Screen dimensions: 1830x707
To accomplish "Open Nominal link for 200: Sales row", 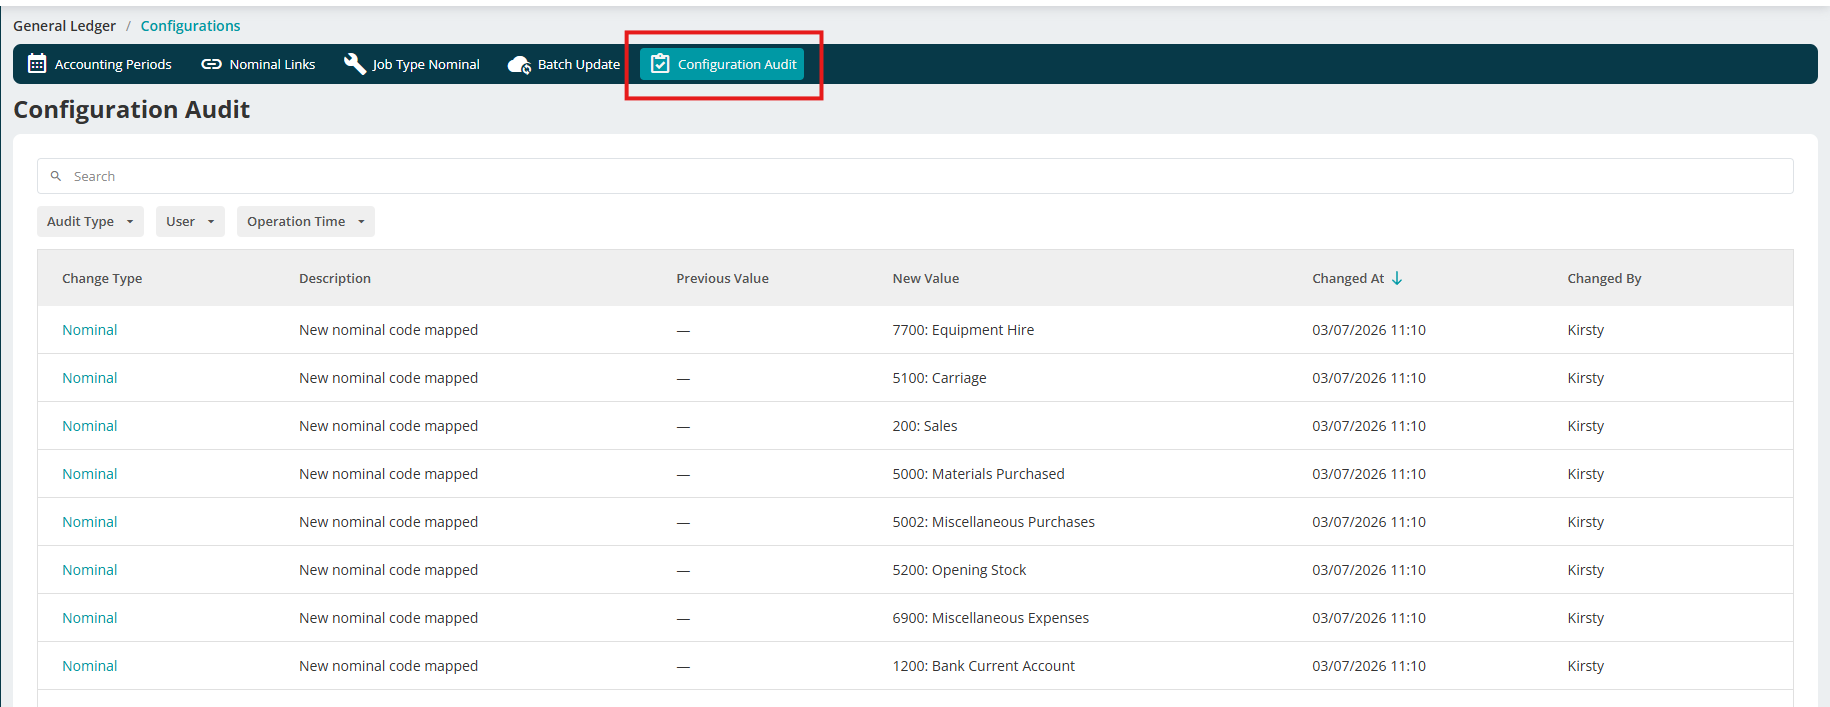I will click(x=90, y=426).
